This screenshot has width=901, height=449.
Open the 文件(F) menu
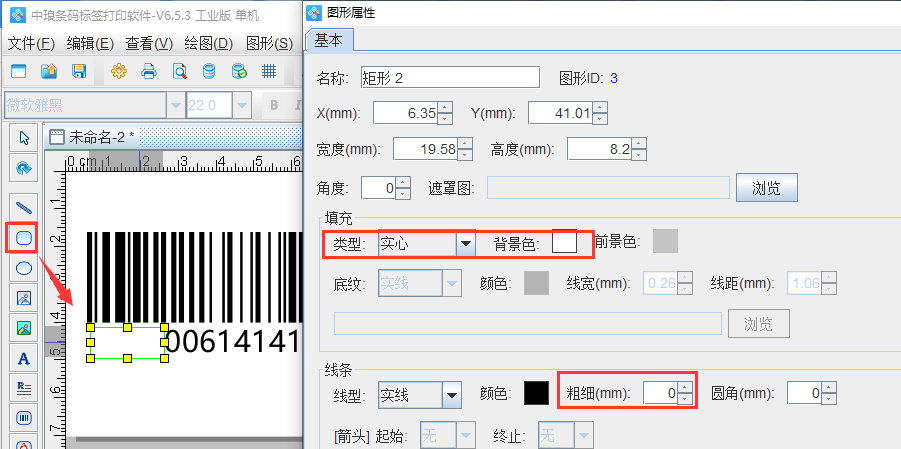(x=31, y=43)
